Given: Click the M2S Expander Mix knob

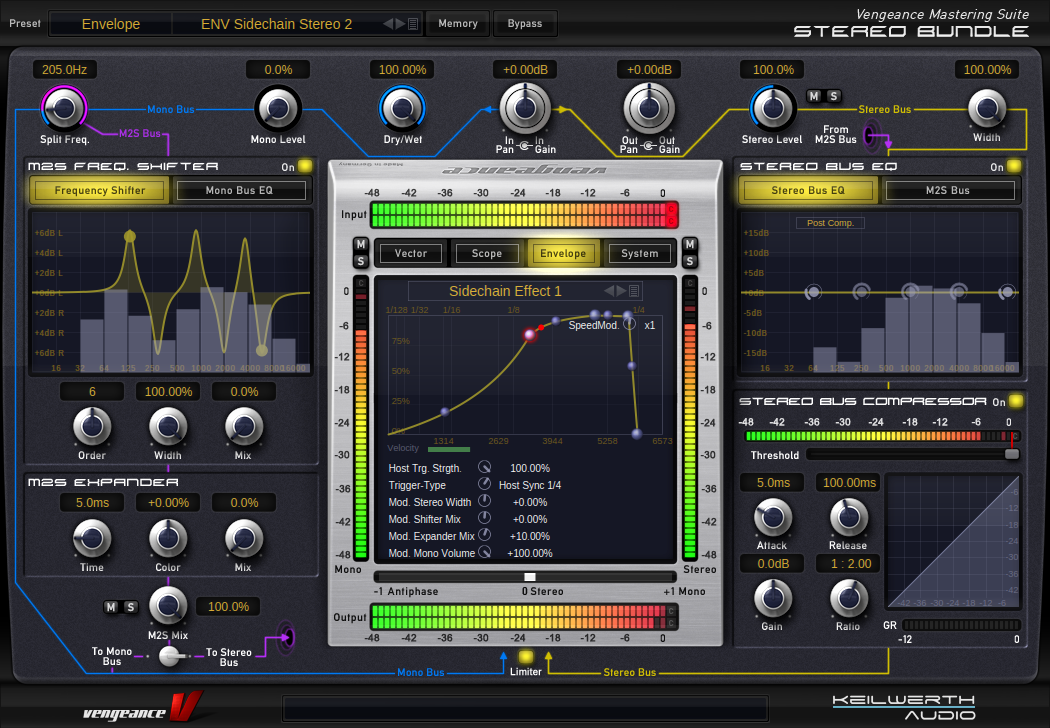Looking at the screenshot, I should 244,538.
